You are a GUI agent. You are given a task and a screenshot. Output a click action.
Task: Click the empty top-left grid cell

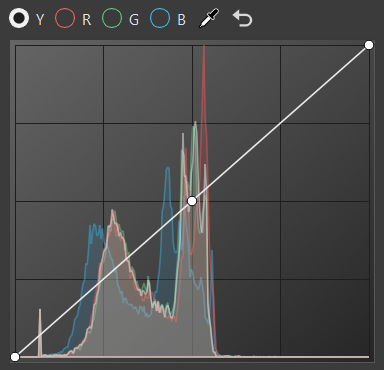60,84
